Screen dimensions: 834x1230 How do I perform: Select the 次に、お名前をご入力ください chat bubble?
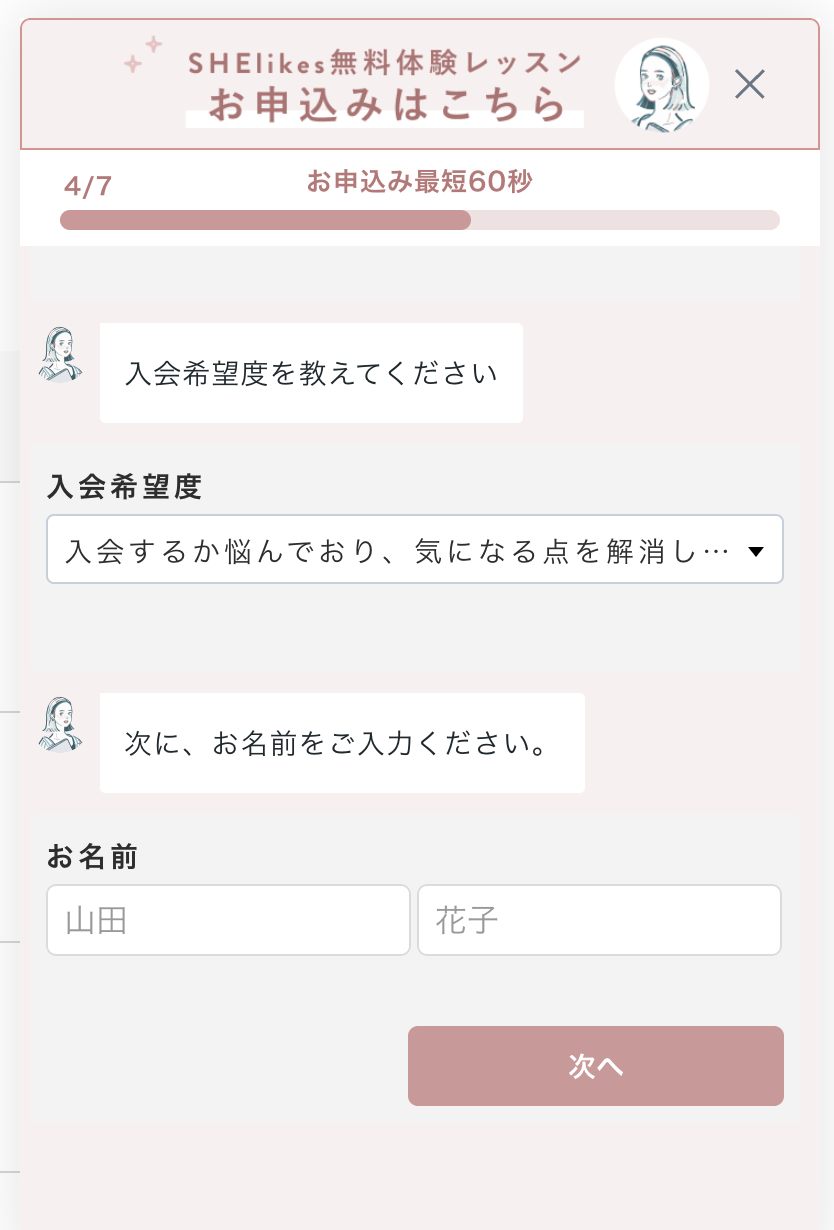click(342, 743)
